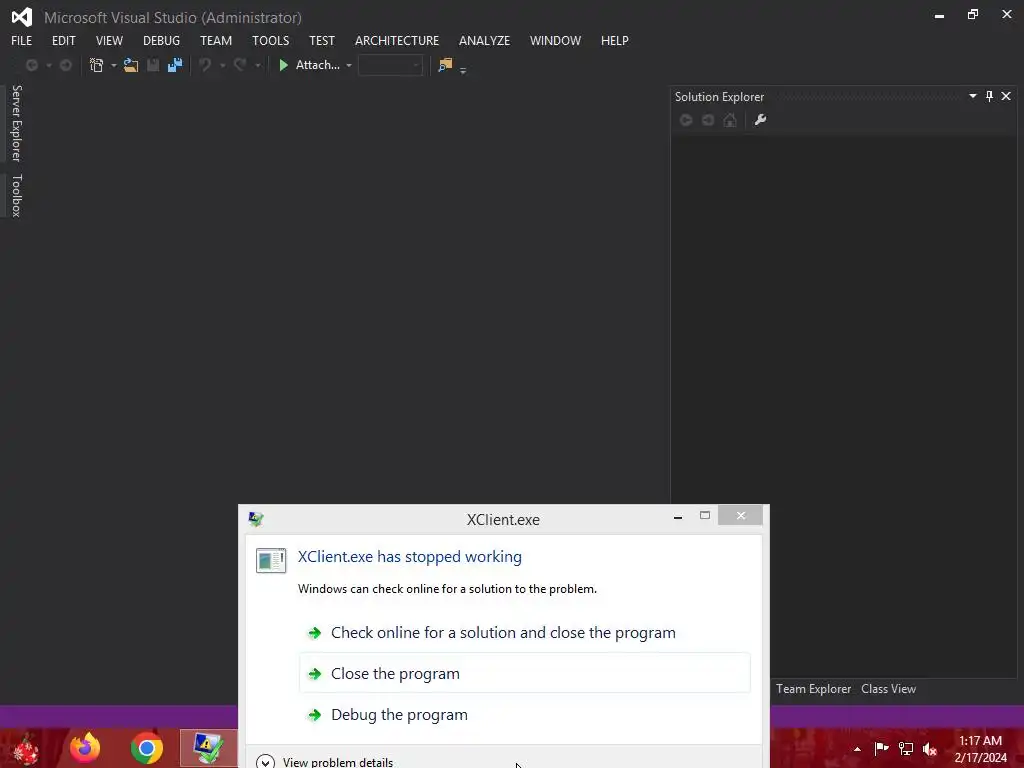1024x768 pixels.
Task: Close the XClient.exe dialog window
Action: [741, 515]
